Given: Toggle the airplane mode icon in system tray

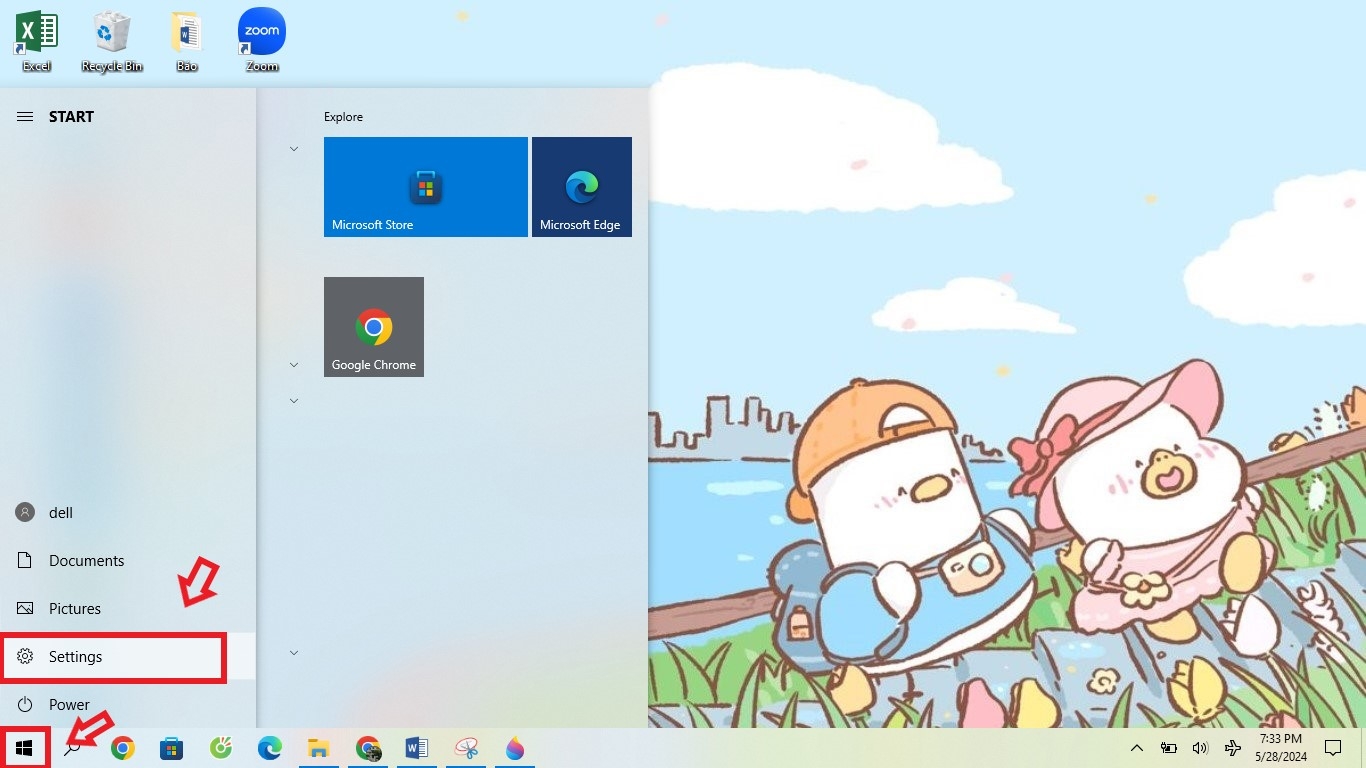Looking at the screenshot, I should (1232, 748).
